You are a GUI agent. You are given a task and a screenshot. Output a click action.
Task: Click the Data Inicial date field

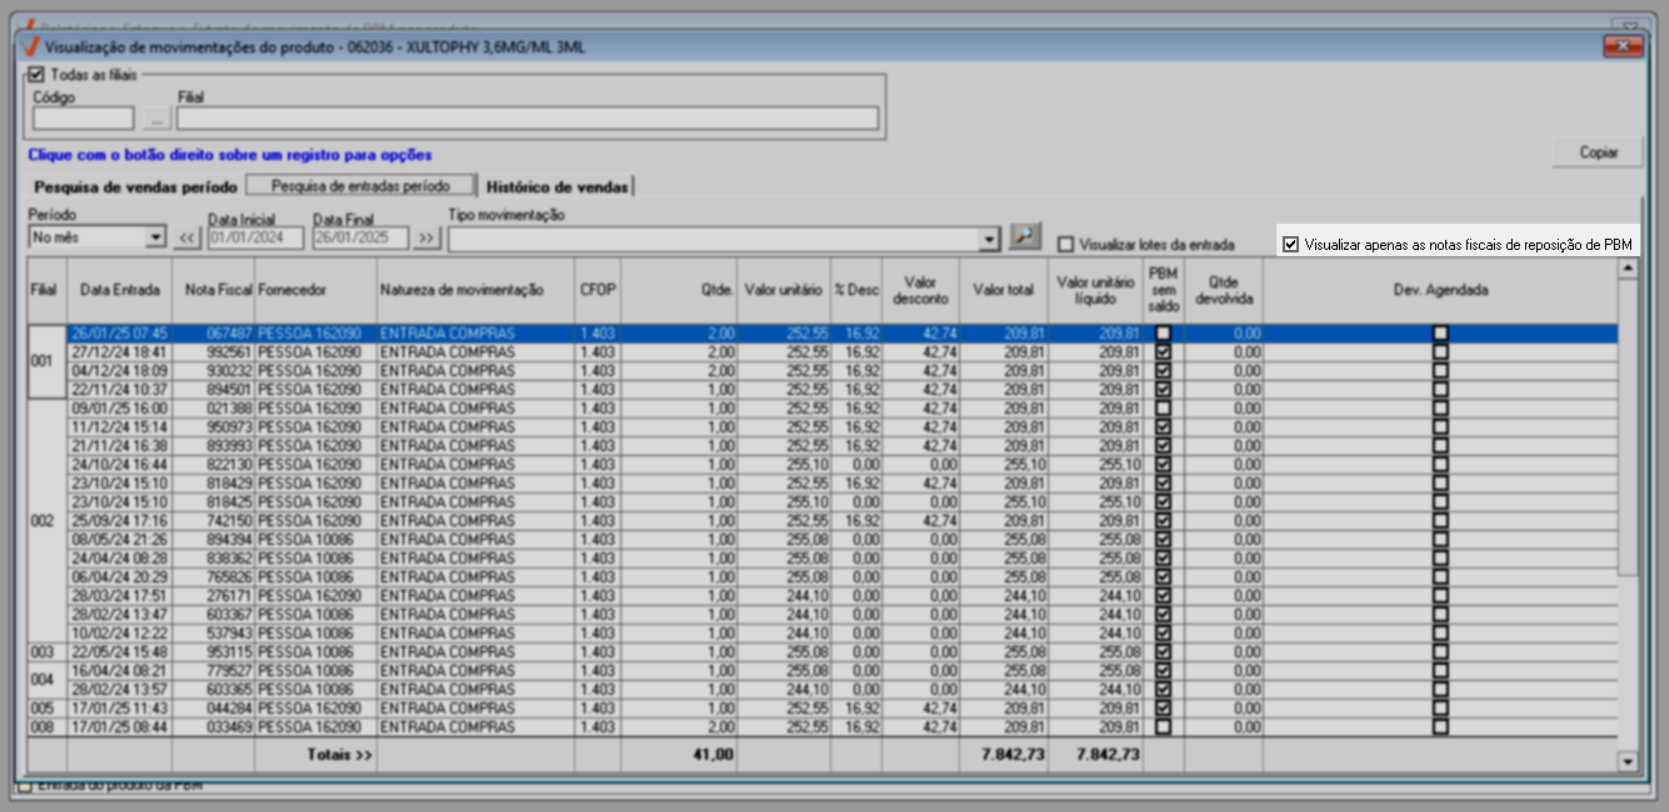click(255, 238)
